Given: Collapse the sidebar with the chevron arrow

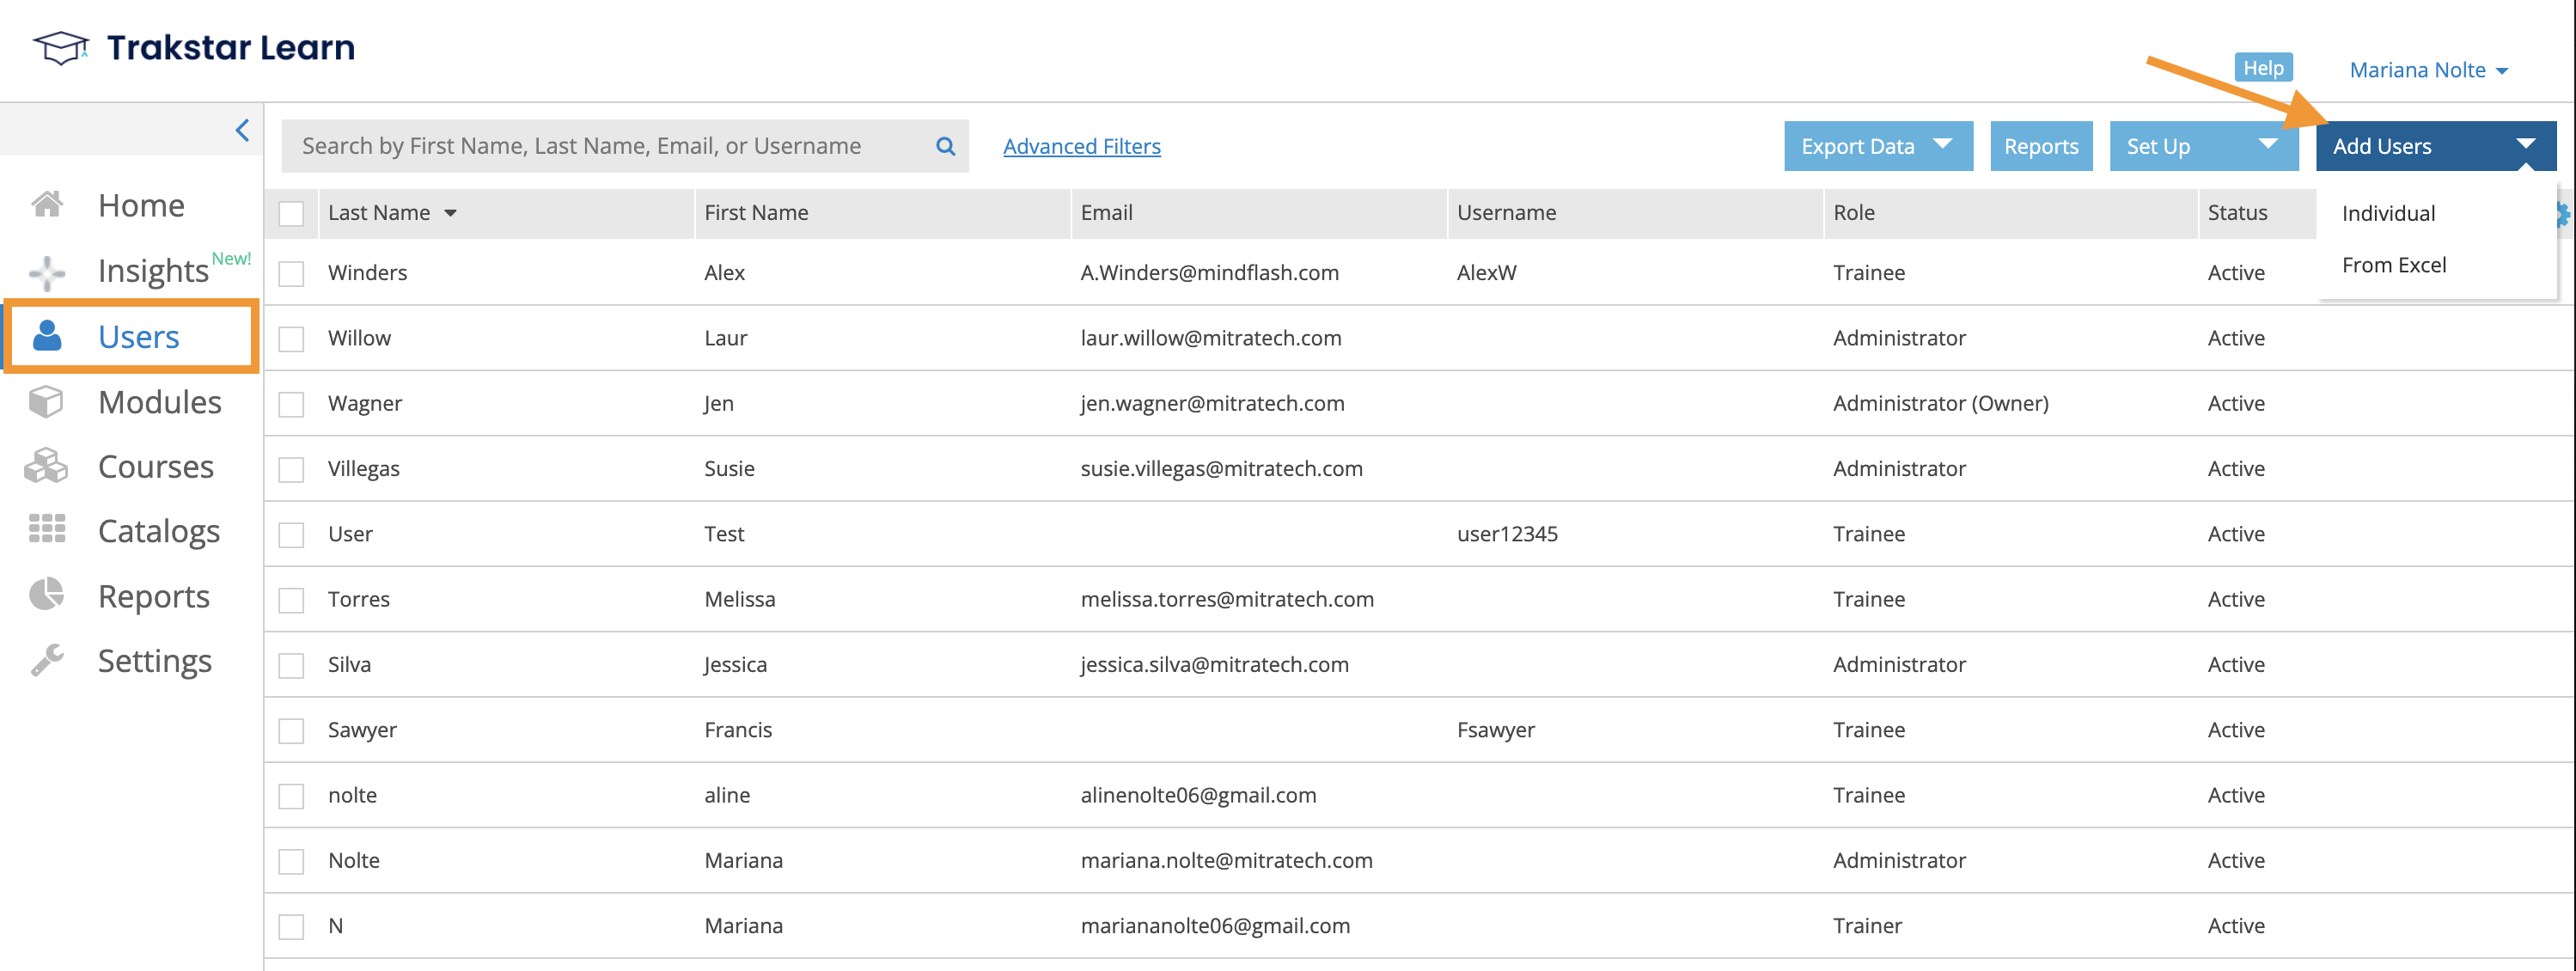Looking at the screenshot, I should point(242,130).
